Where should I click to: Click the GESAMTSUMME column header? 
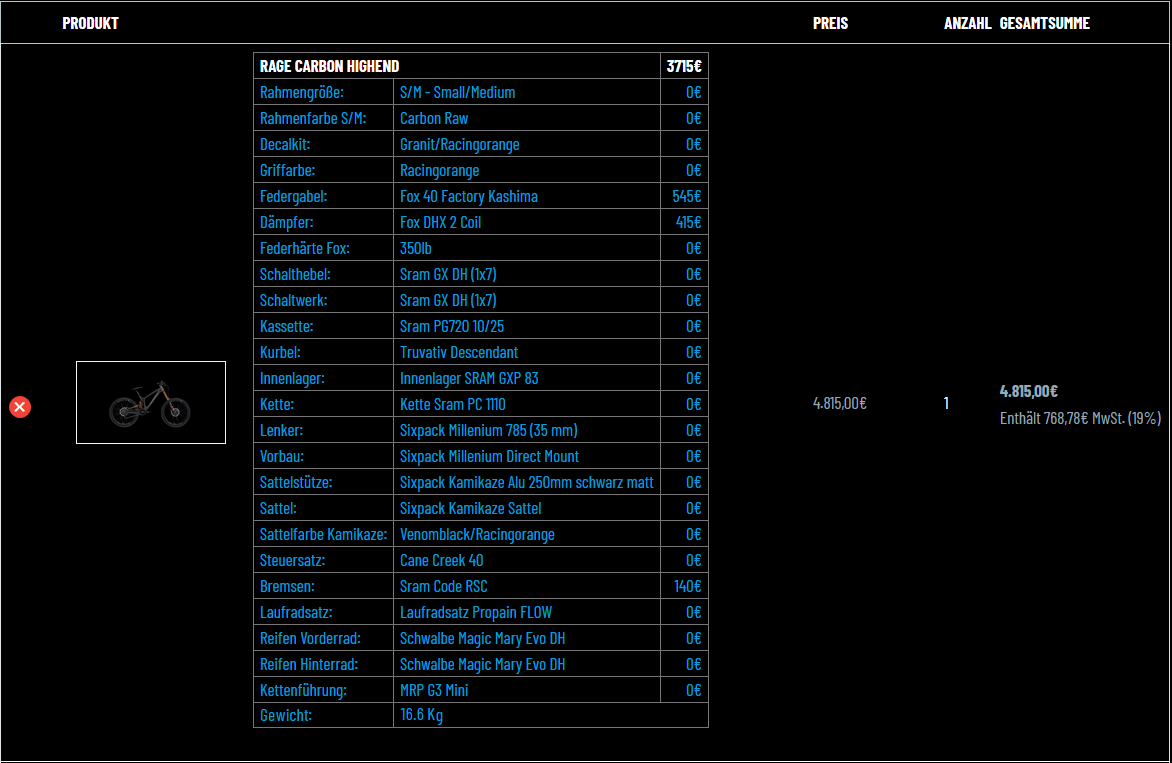(1044, 23)
